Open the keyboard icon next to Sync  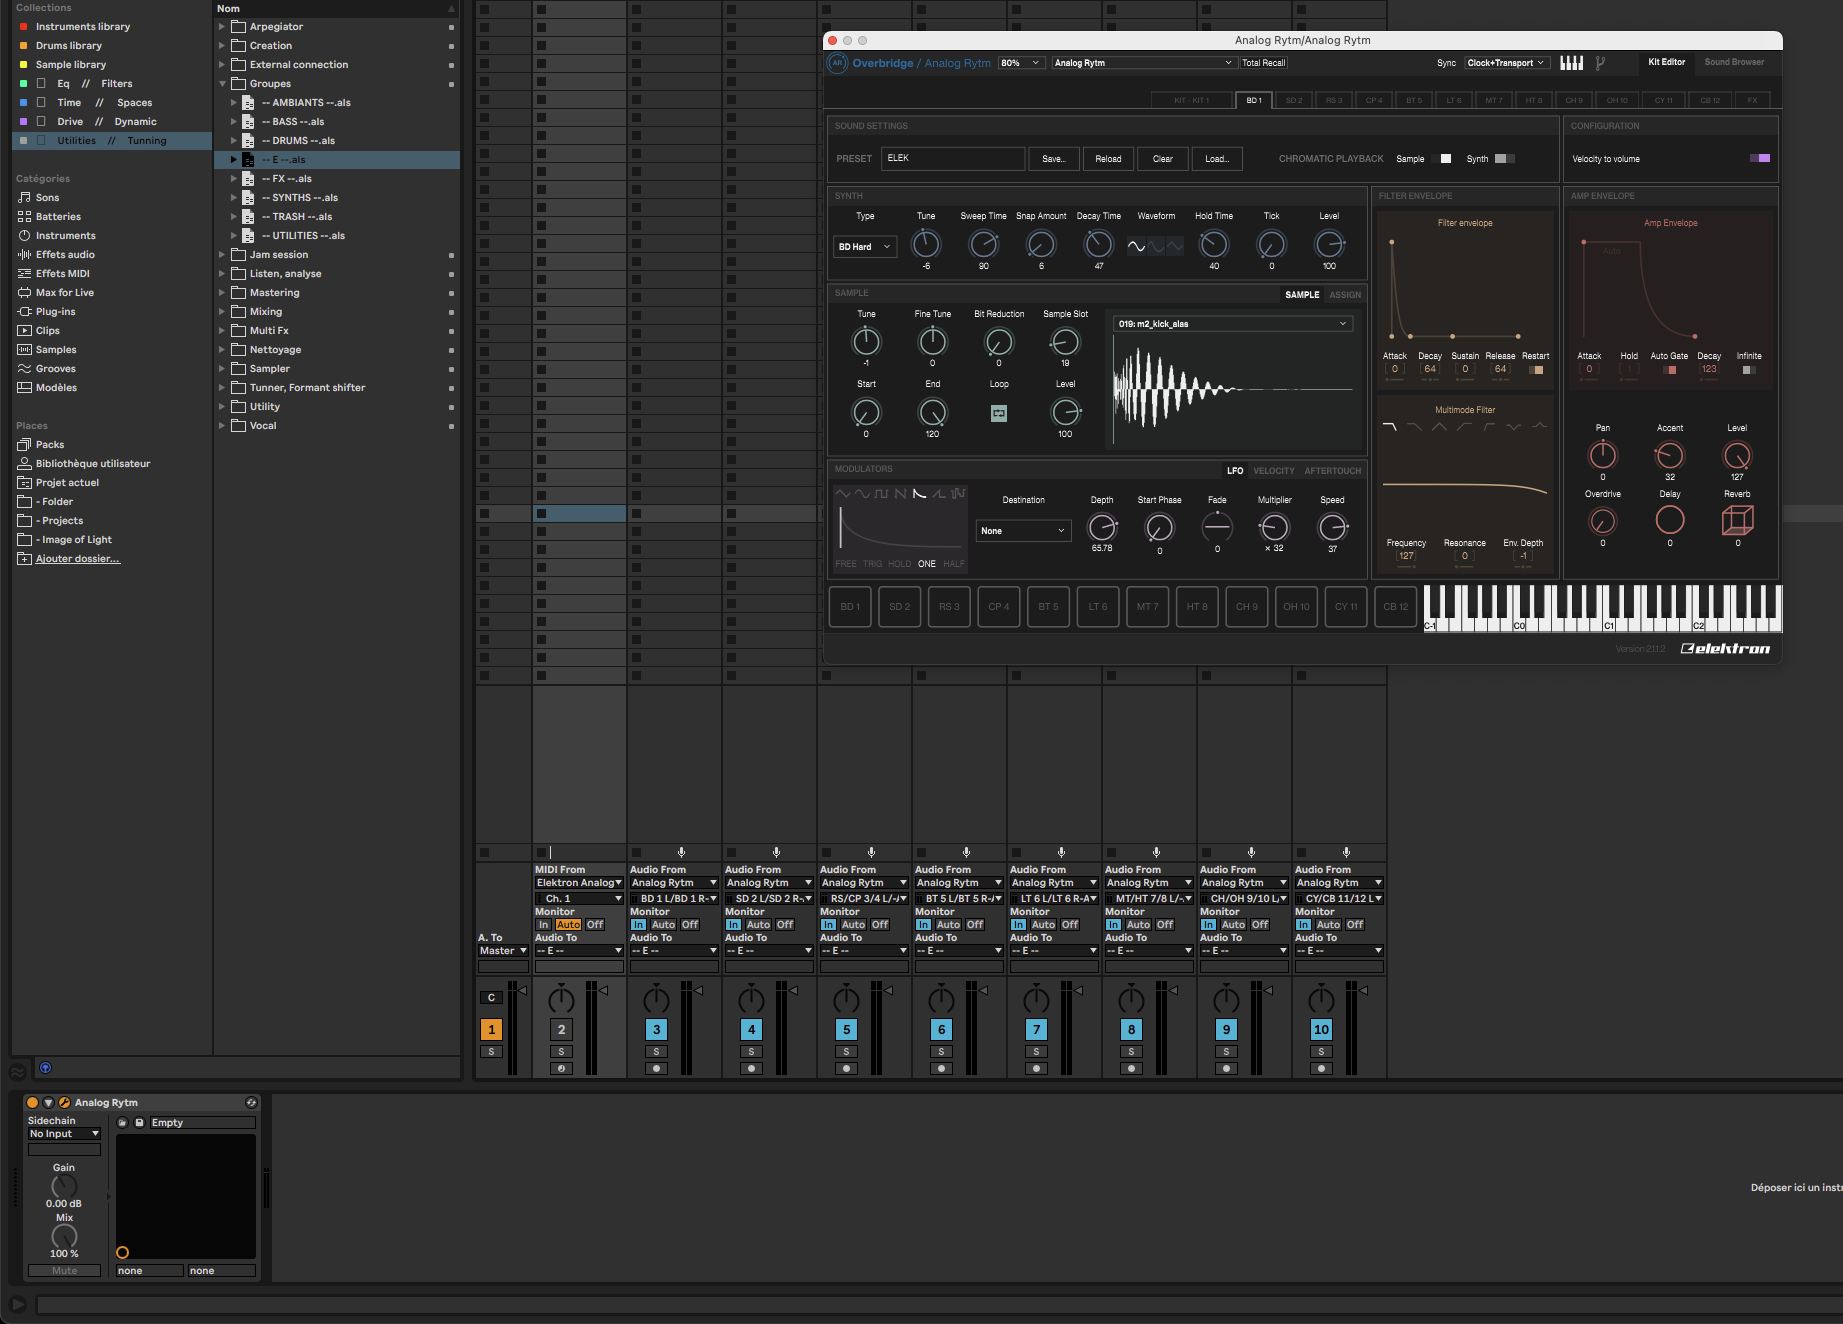coord(1571,63)
